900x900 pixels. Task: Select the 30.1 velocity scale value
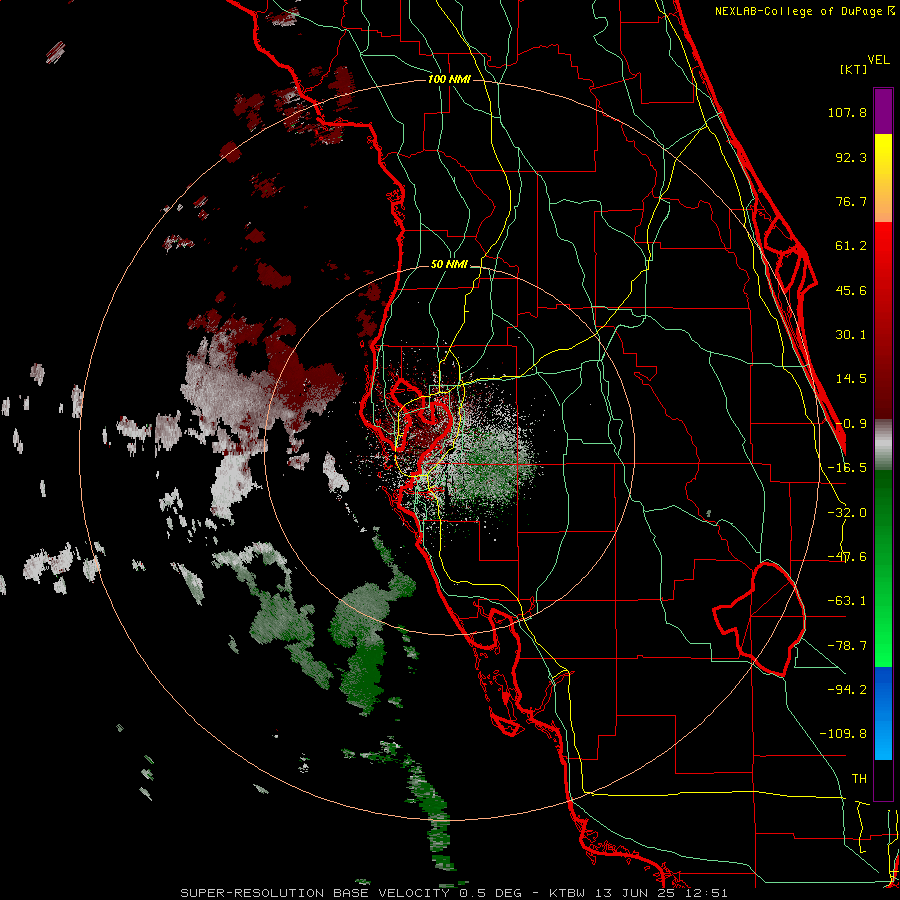(x=851, y=335)
